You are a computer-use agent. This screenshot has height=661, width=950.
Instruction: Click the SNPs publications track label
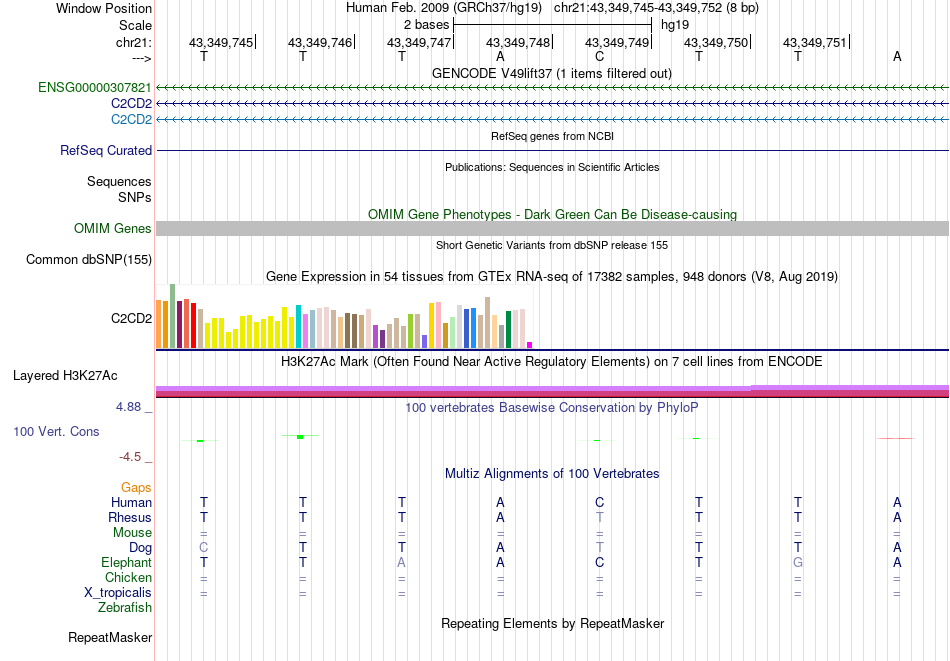click(135, 197)
